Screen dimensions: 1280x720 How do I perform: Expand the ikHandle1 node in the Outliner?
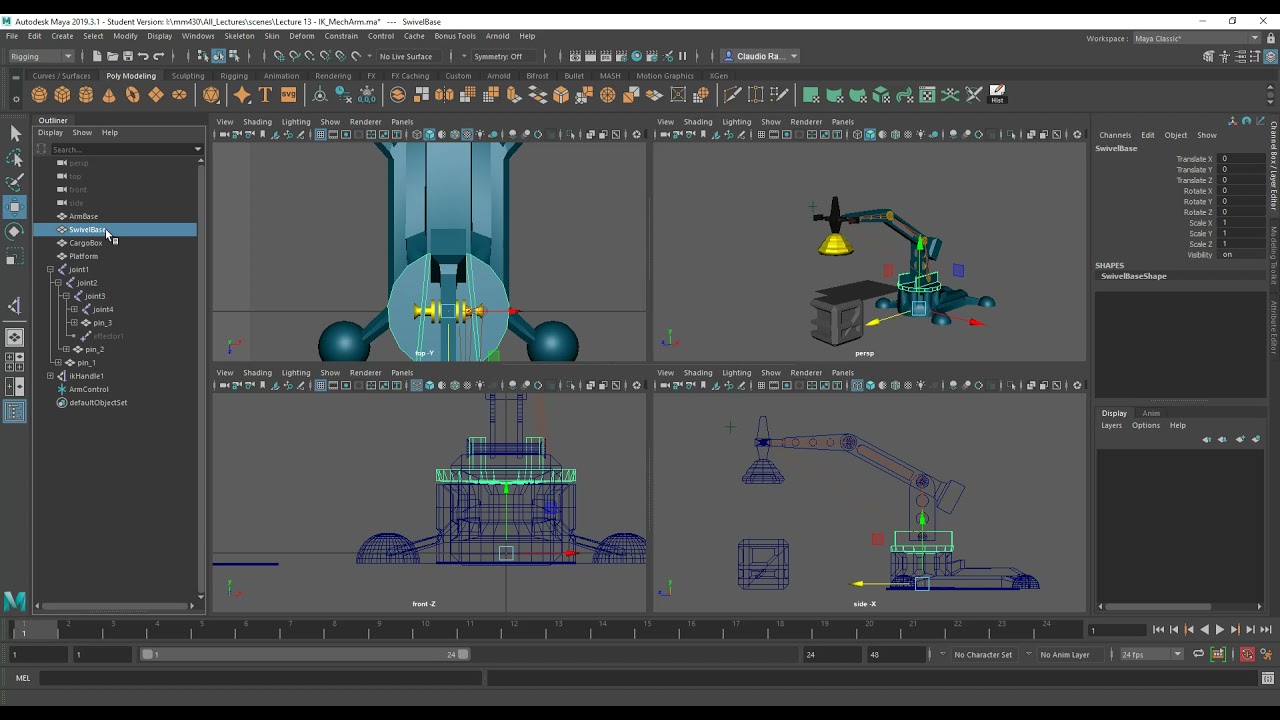(50, 376)
